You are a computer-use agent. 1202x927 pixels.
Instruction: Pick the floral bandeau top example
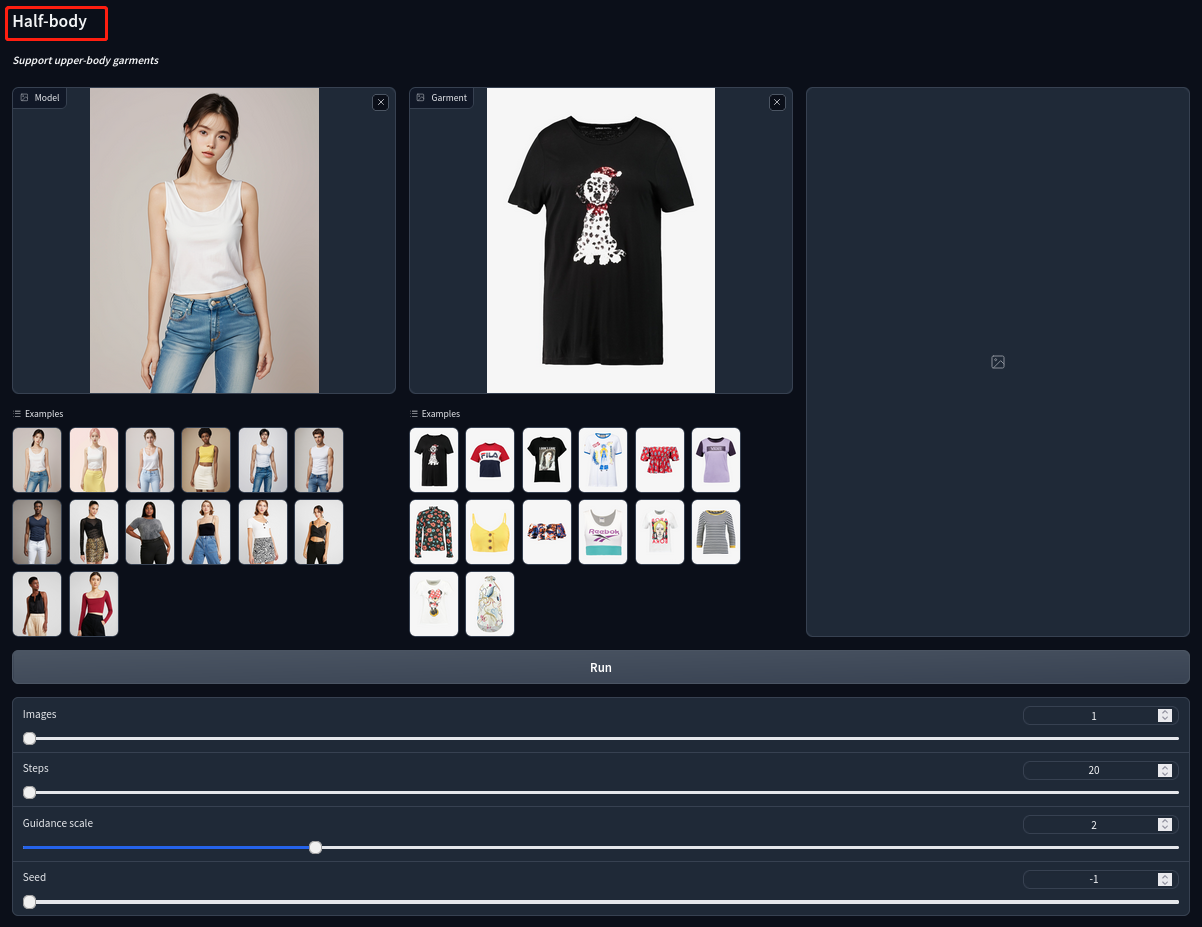point(547,532)
